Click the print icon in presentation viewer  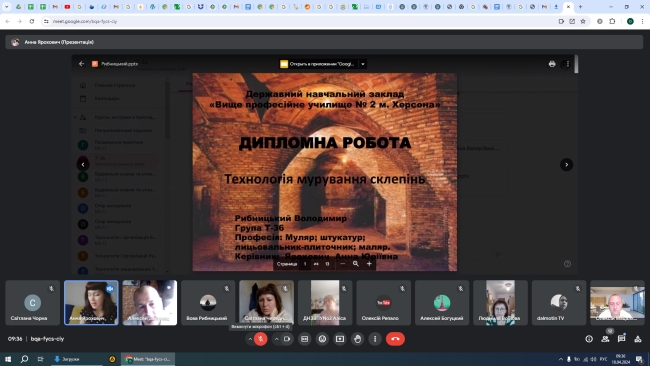[x=552, y=64]
